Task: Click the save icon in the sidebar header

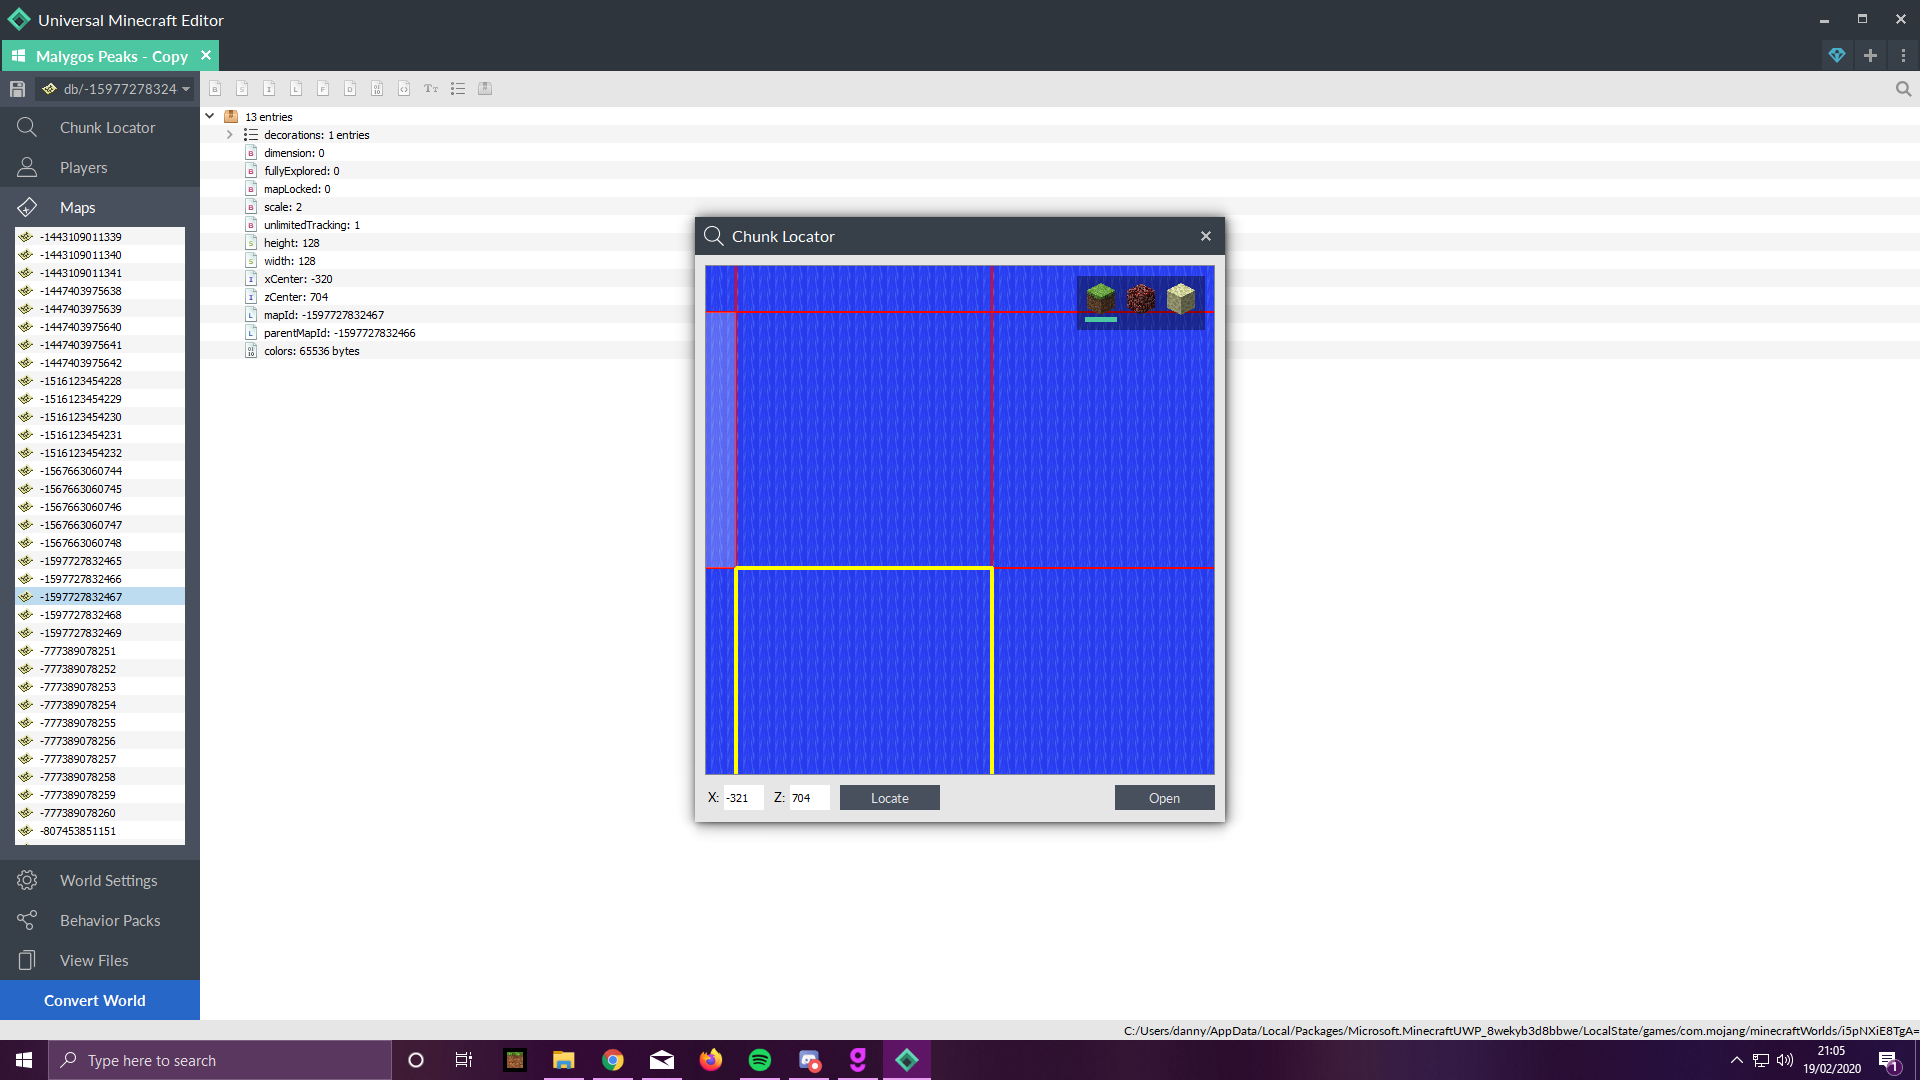Action: [17, 89]
